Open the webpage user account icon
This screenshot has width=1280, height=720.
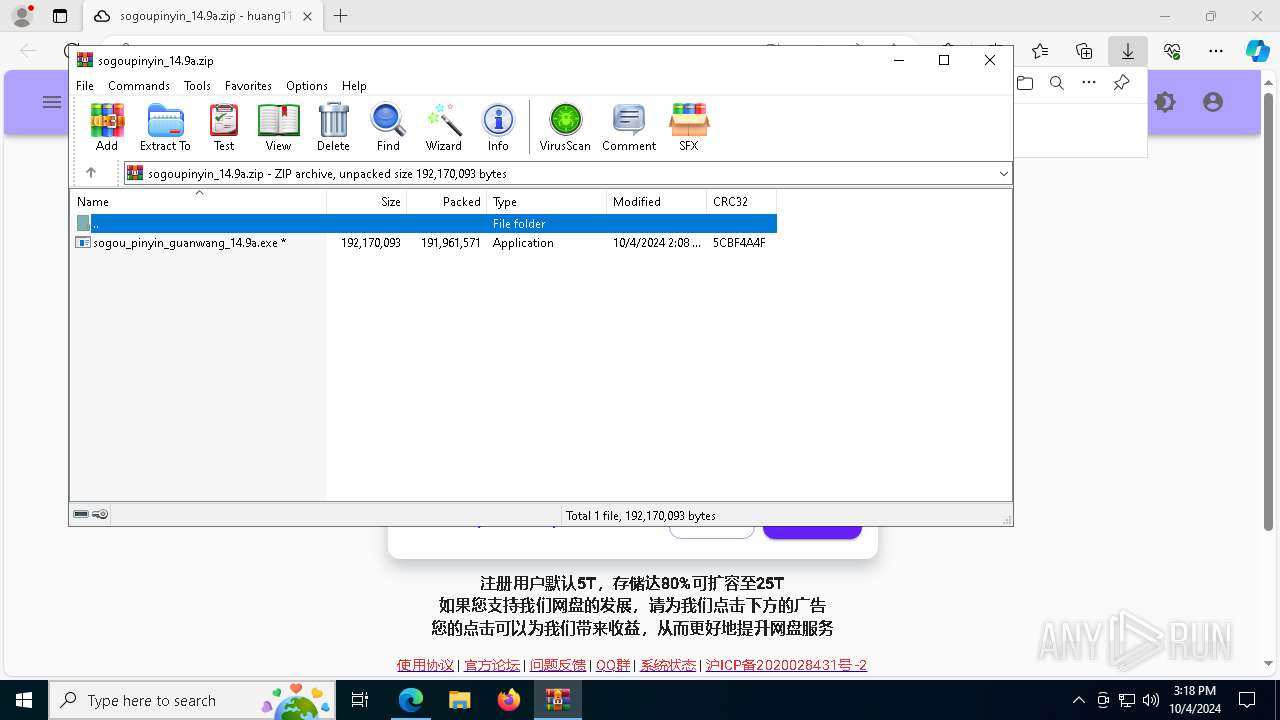click(1213, 102)
